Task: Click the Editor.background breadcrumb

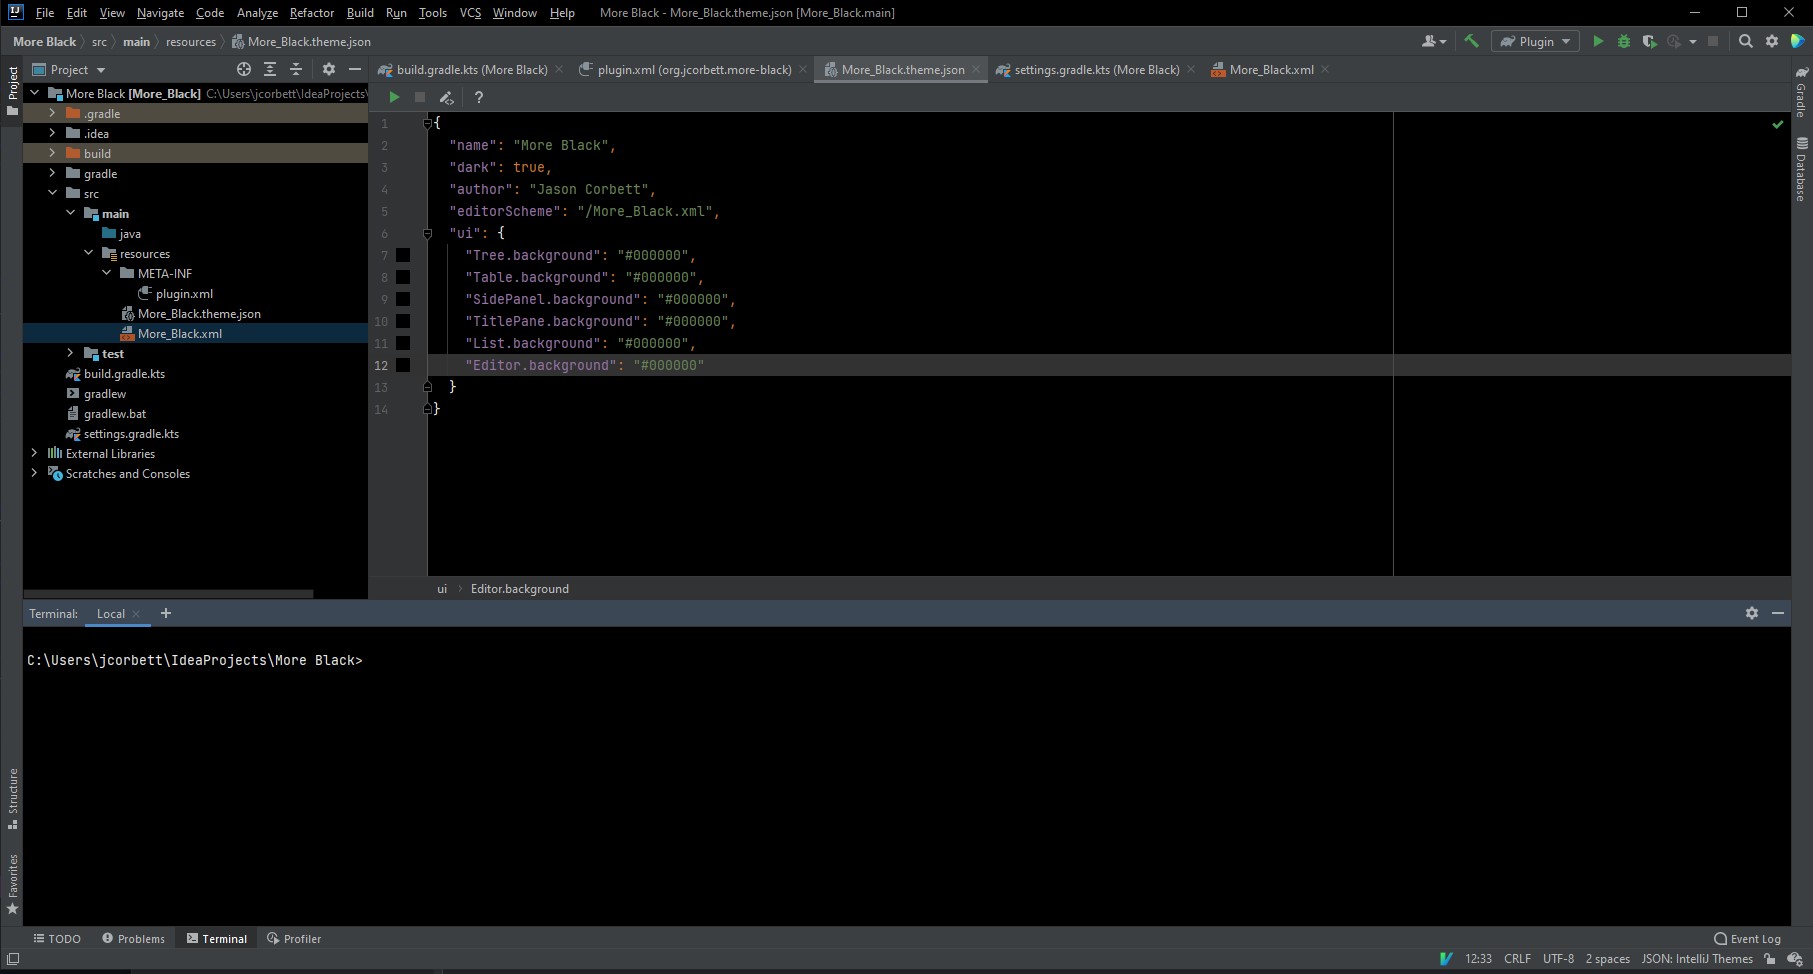Action: click(x=519, y=588)
